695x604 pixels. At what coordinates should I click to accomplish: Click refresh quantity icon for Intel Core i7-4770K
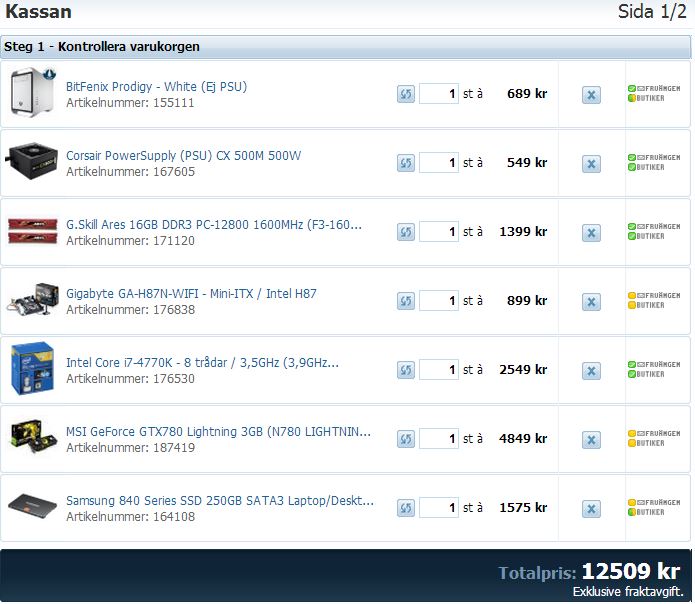tap(406, 370)
